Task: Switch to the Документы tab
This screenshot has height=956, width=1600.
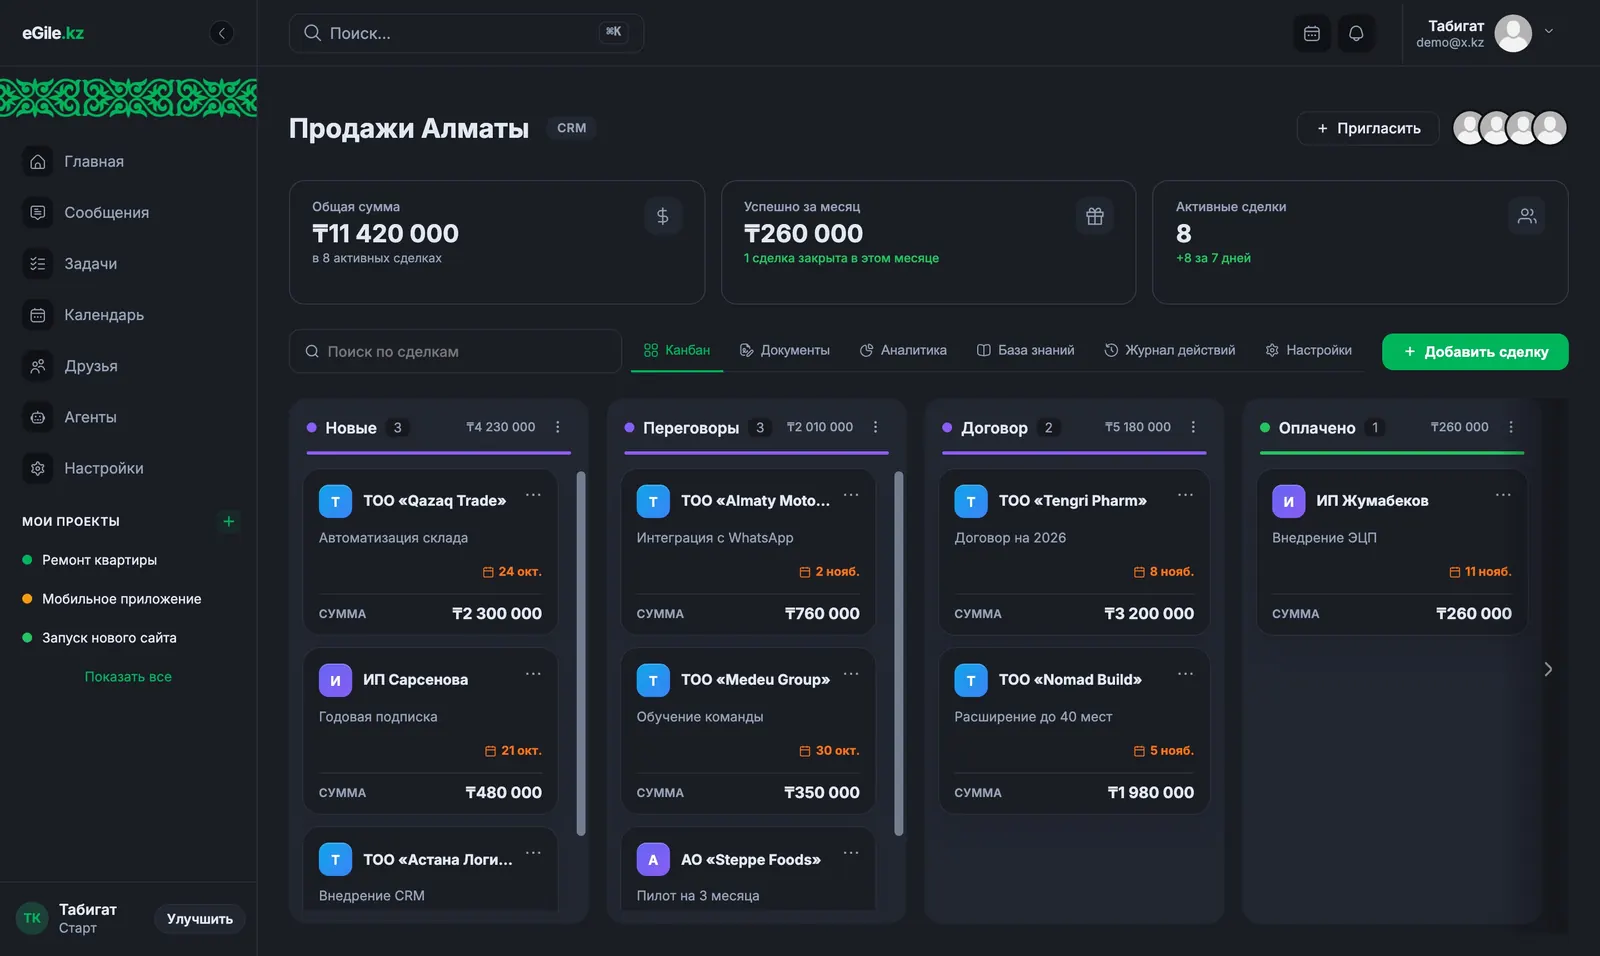Action: coord(785,351)
